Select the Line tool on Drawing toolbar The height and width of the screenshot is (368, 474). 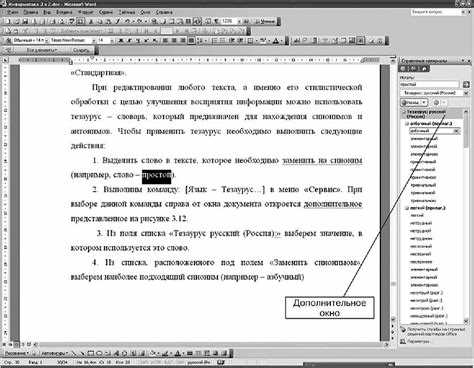pyautogui.click(x=73, y=353)
